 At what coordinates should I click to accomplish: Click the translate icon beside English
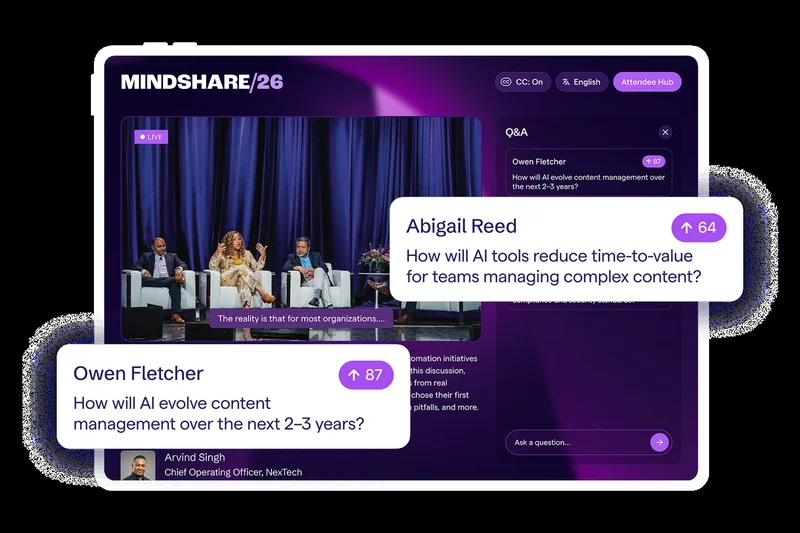[565, 82]
